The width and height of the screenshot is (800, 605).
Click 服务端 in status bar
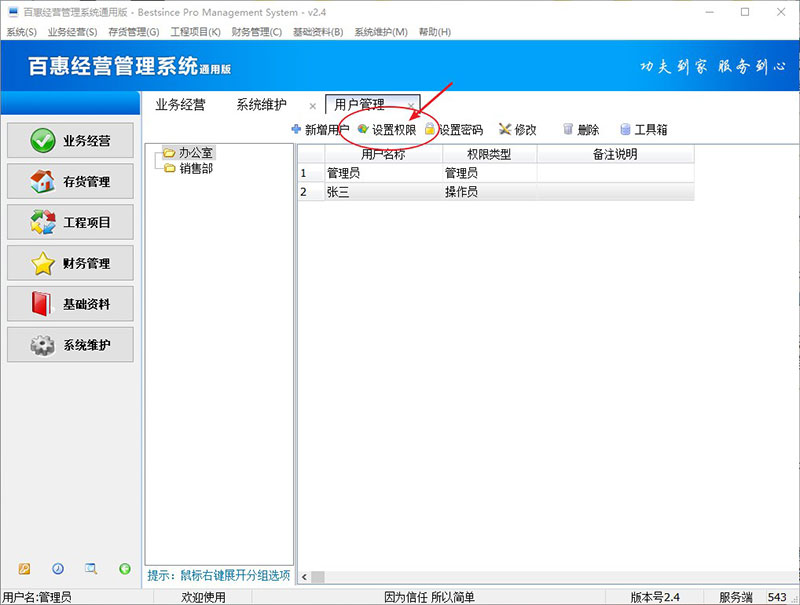click(736, 597)
